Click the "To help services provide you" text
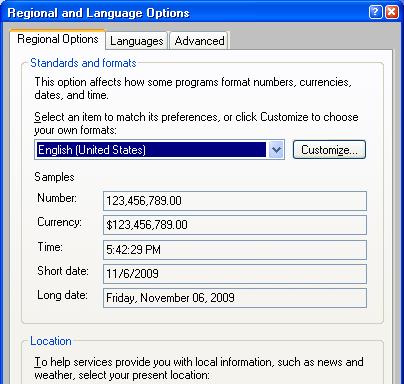The width and height of the screenshot is (404, 384). (x=199, y=368)
